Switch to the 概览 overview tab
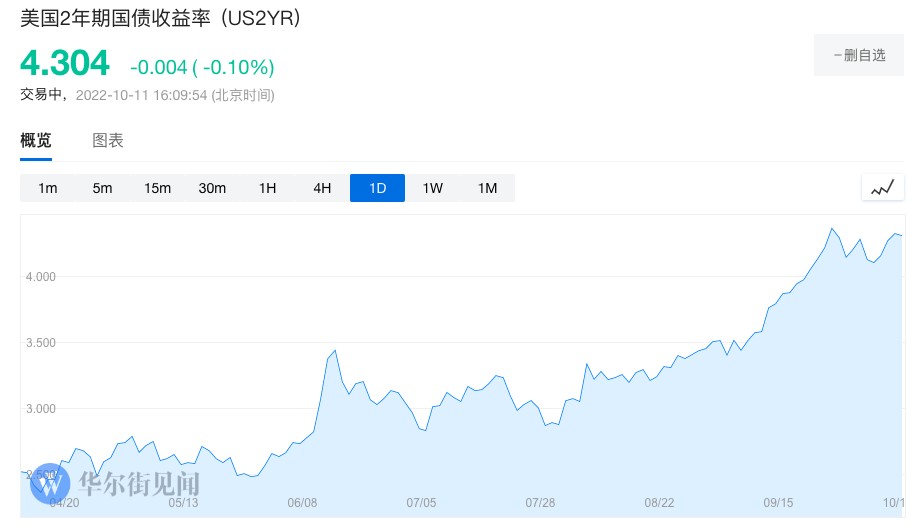Image resolution: width=918 pixels, height=528 pixels. 36,141
